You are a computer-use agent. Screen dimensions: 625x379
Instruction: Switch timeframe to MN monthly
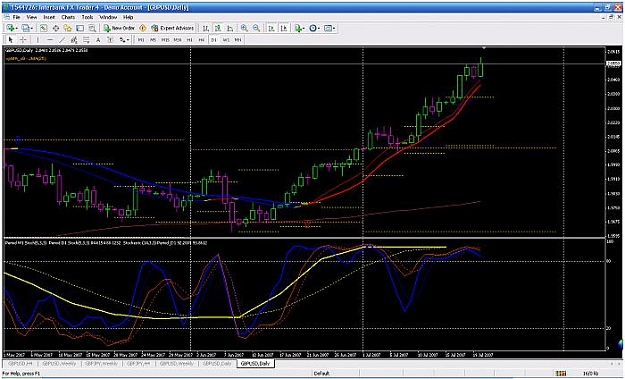pos(238,40)
